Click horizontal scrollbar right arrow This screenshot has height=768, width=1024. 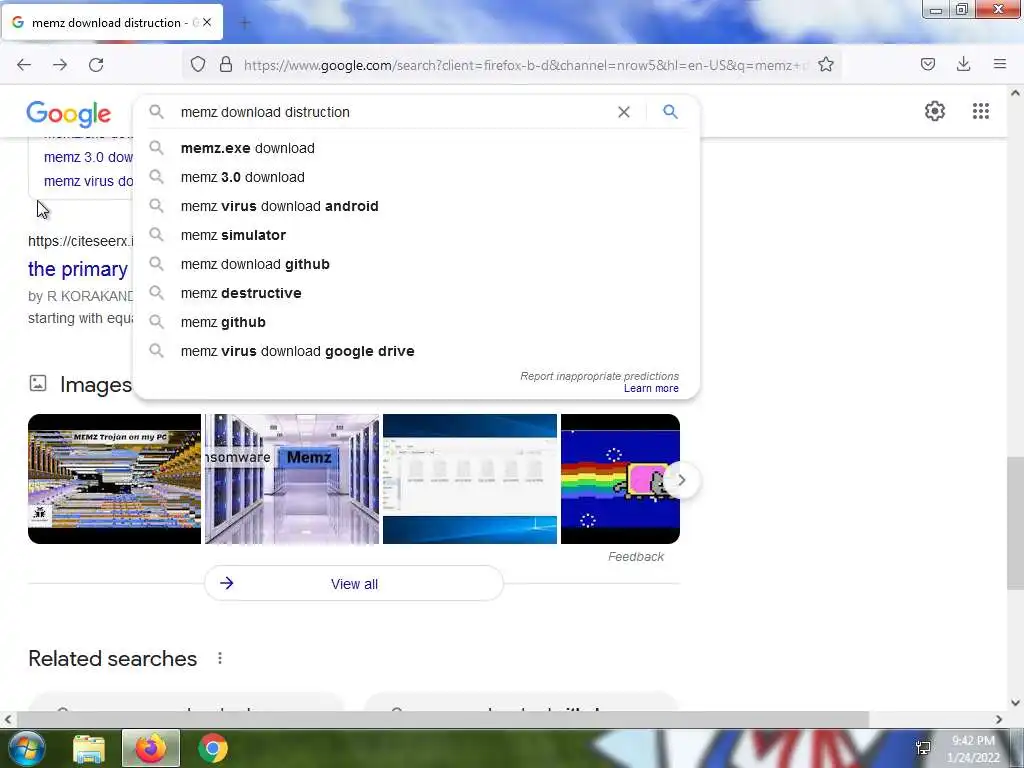coord(999,720)
